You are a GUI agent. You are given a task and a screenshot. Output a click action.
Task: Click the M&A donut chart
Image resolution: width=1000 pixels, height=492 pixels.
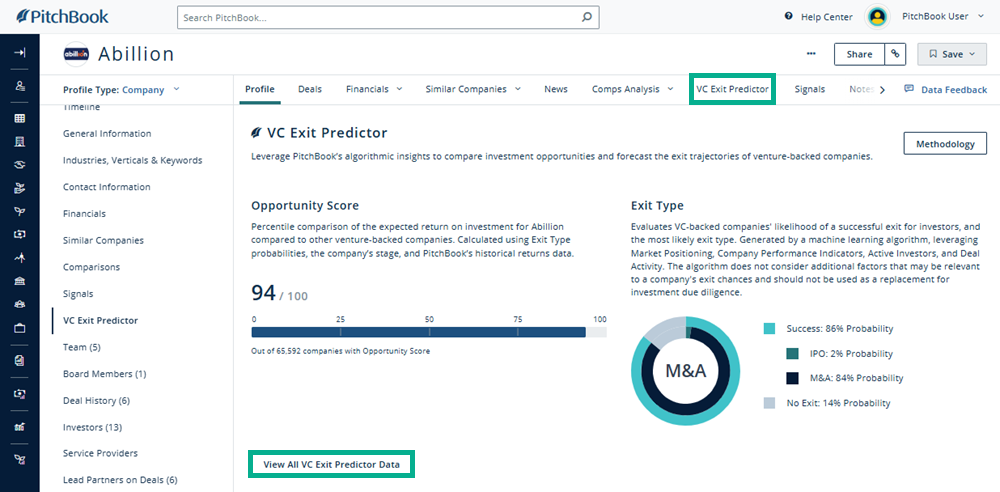686,371
